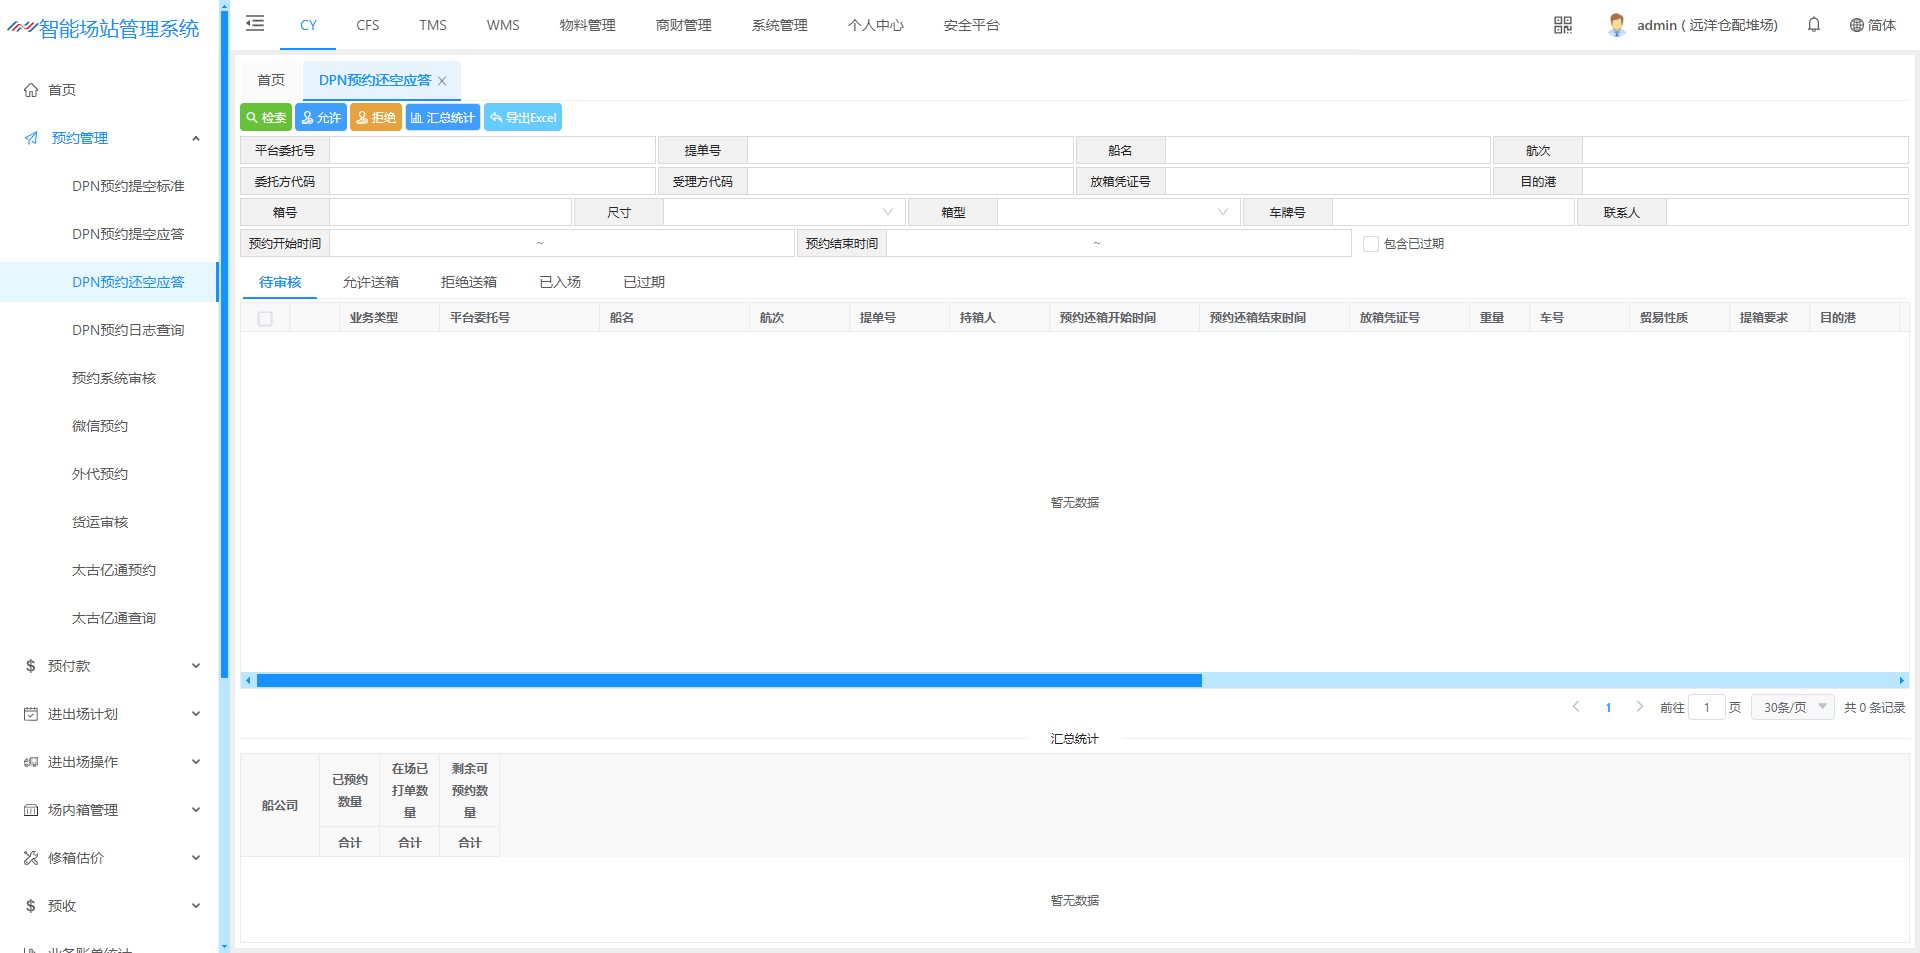Click the 修箱估价 wrench icon
This screenshot has height=953, width=1920.
[31, 858]
